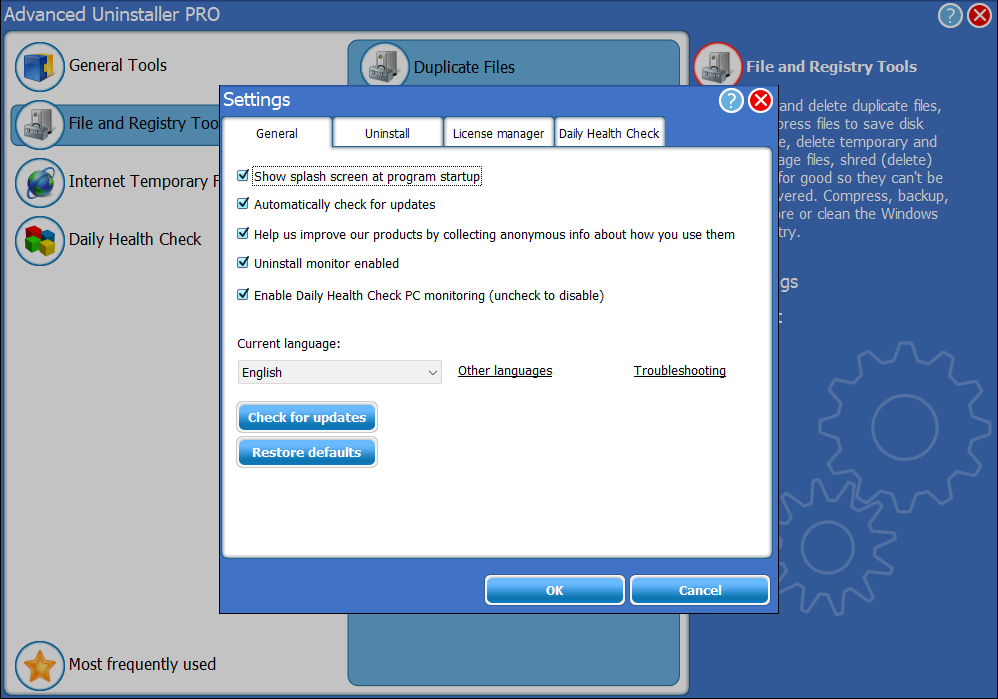The image size is (998, 699).
Task: Open Daily Health Check cubes icon
Action: pos(39,241)
